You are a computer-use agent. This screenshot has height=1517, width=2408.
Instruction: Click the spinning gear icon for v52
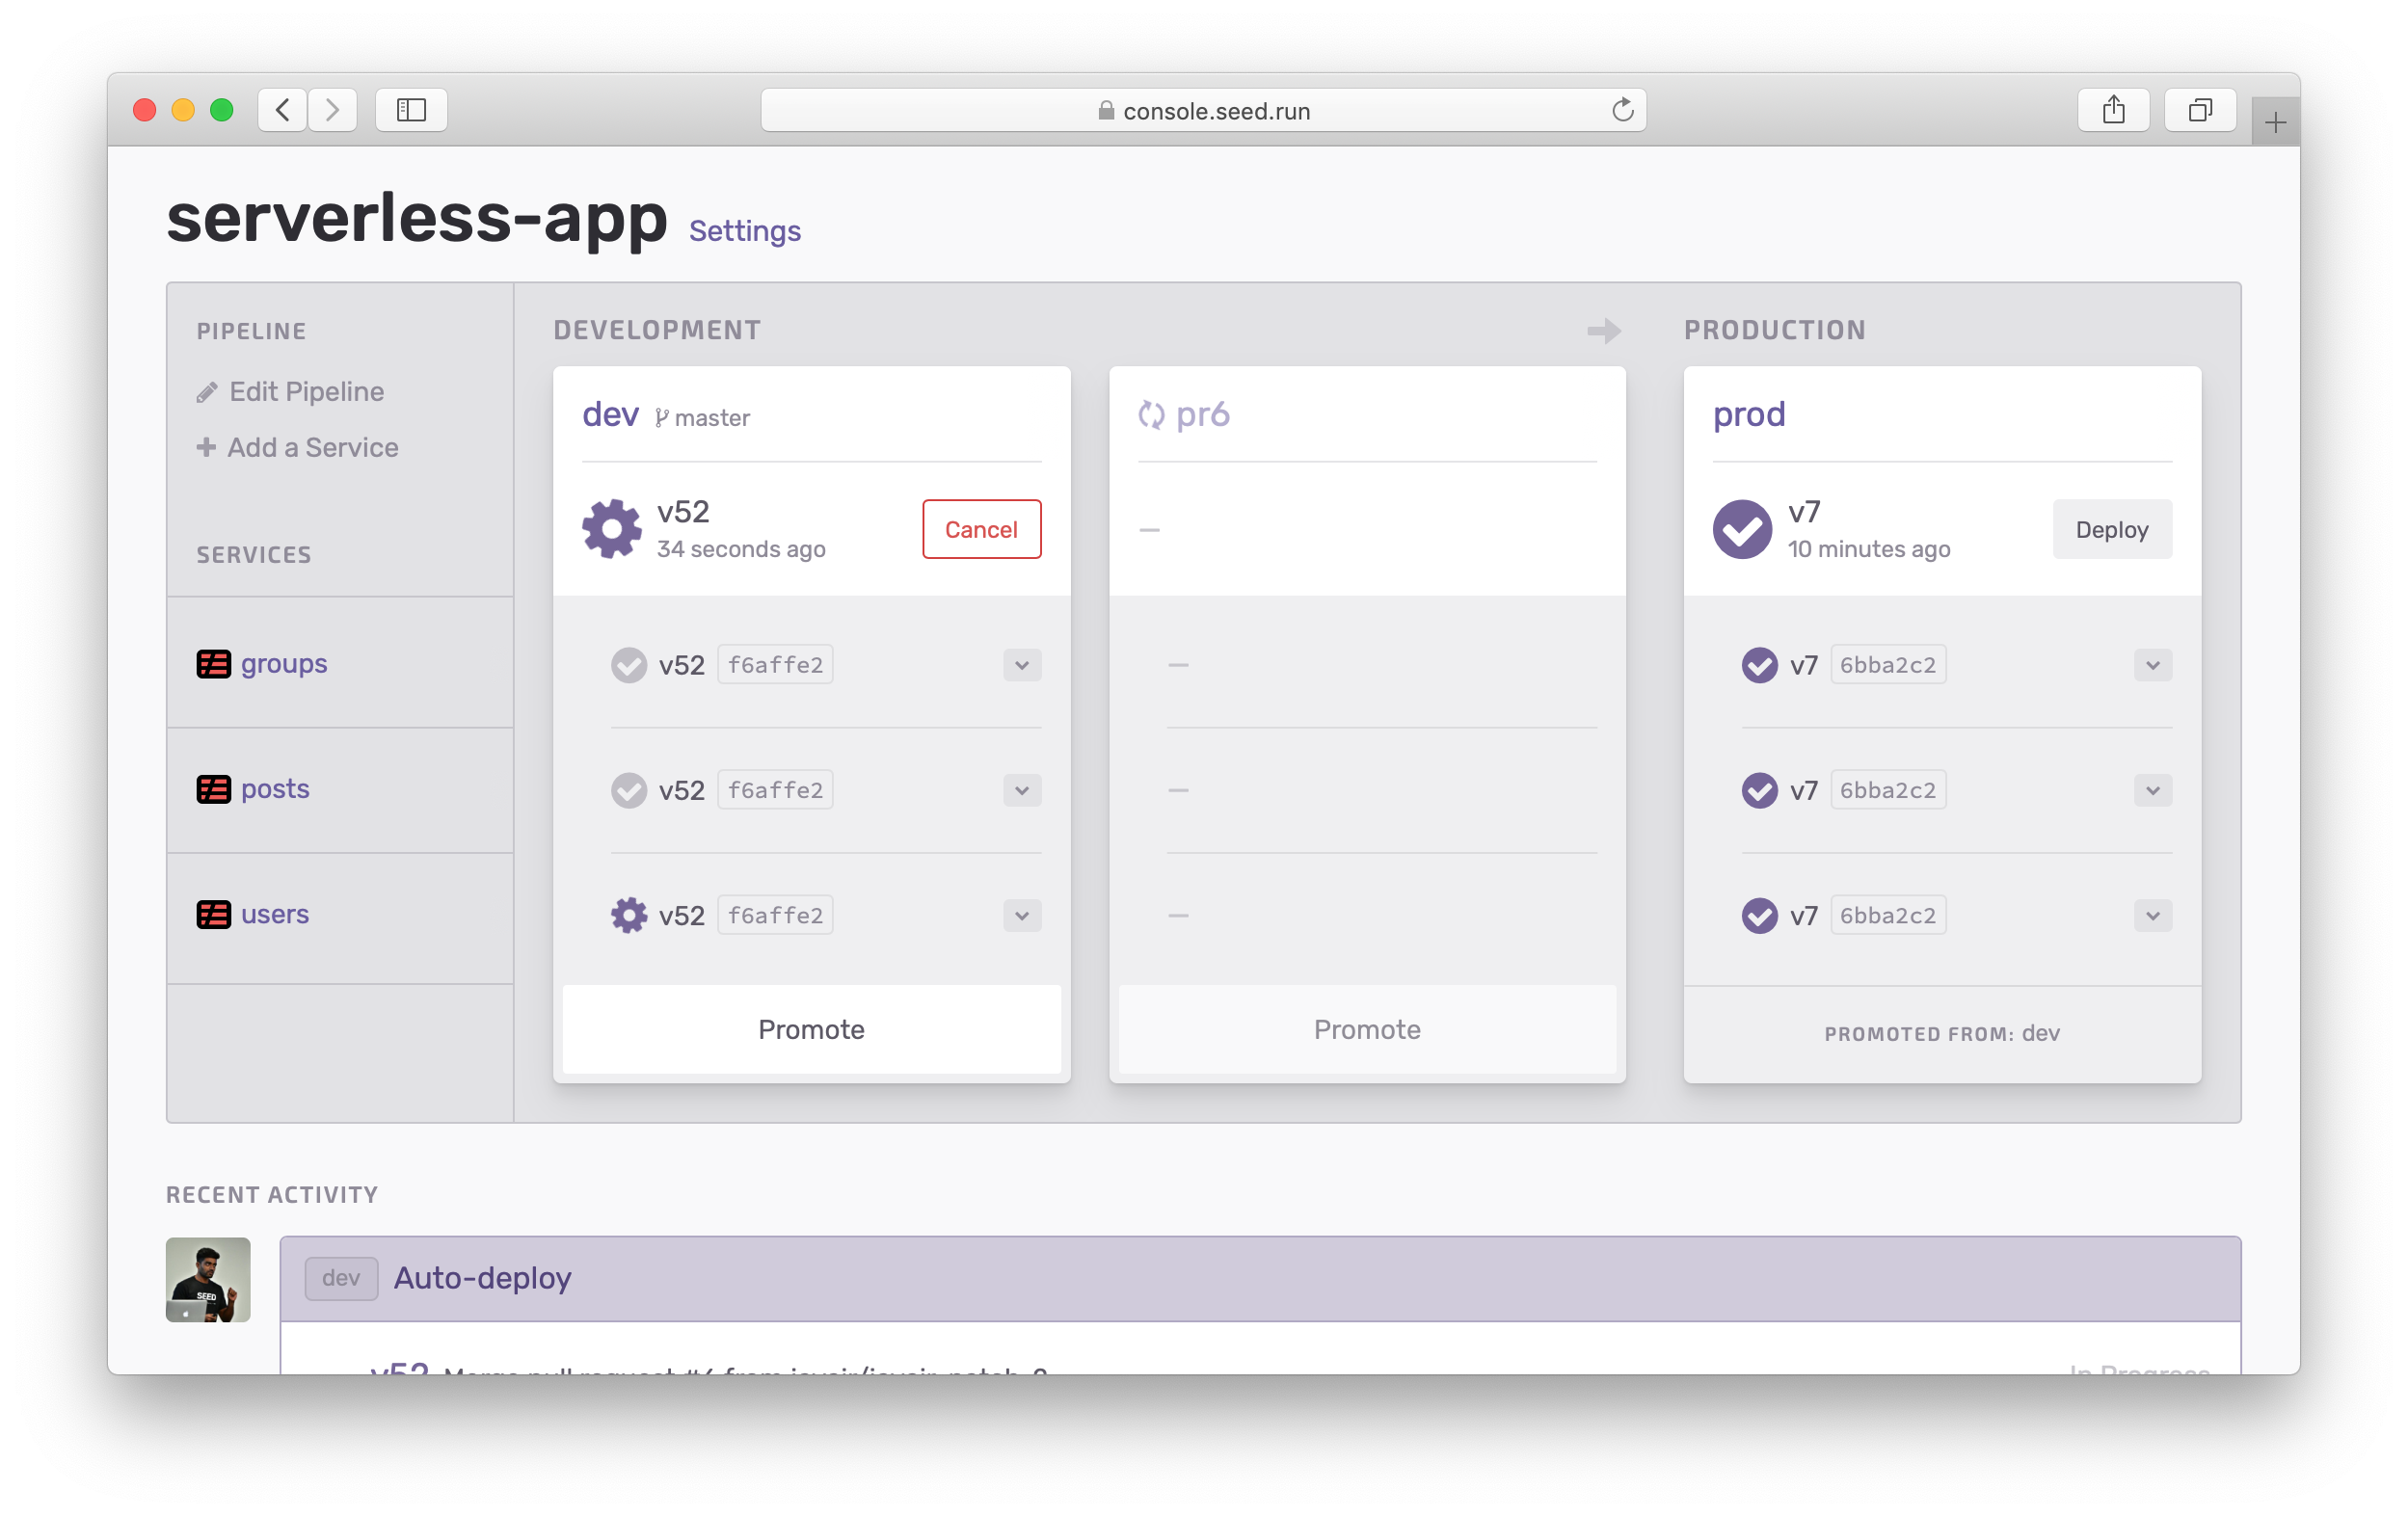tap(611, 528)
